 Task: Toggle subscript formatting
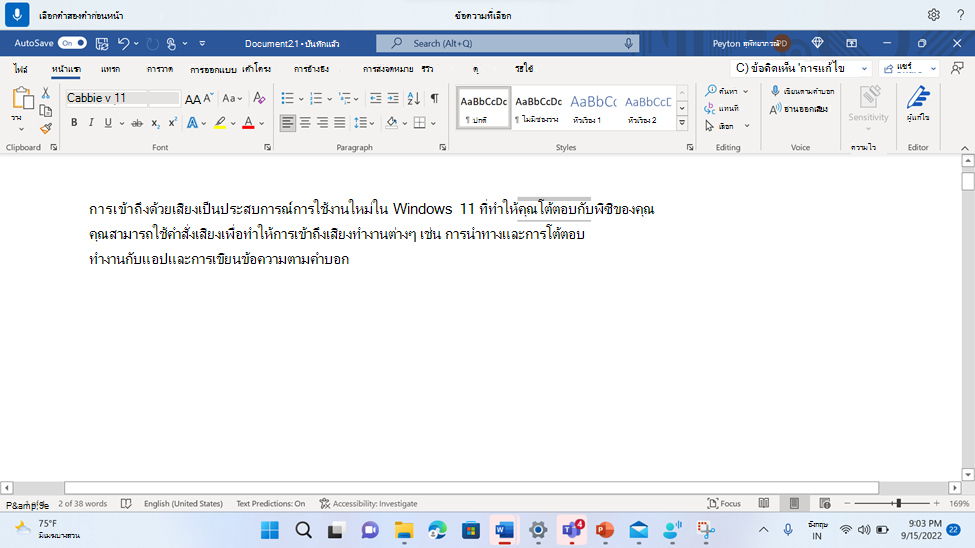pos(155,123)
